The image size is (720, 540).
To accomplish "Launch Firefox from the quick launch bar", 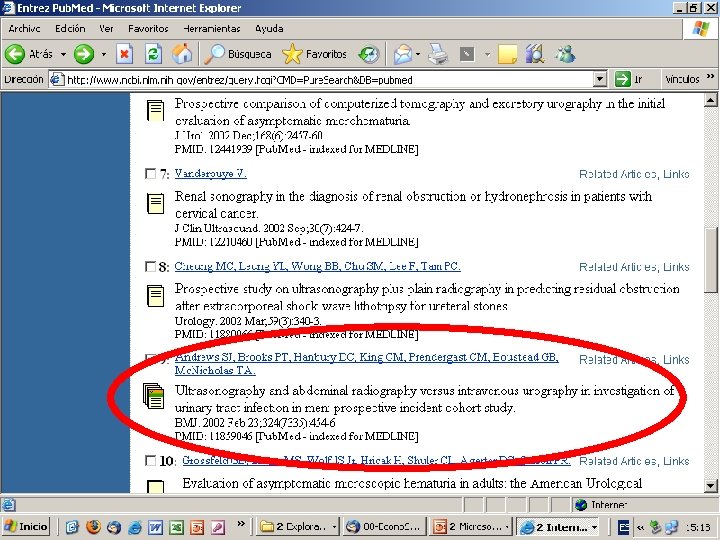I will pos(93,526).
